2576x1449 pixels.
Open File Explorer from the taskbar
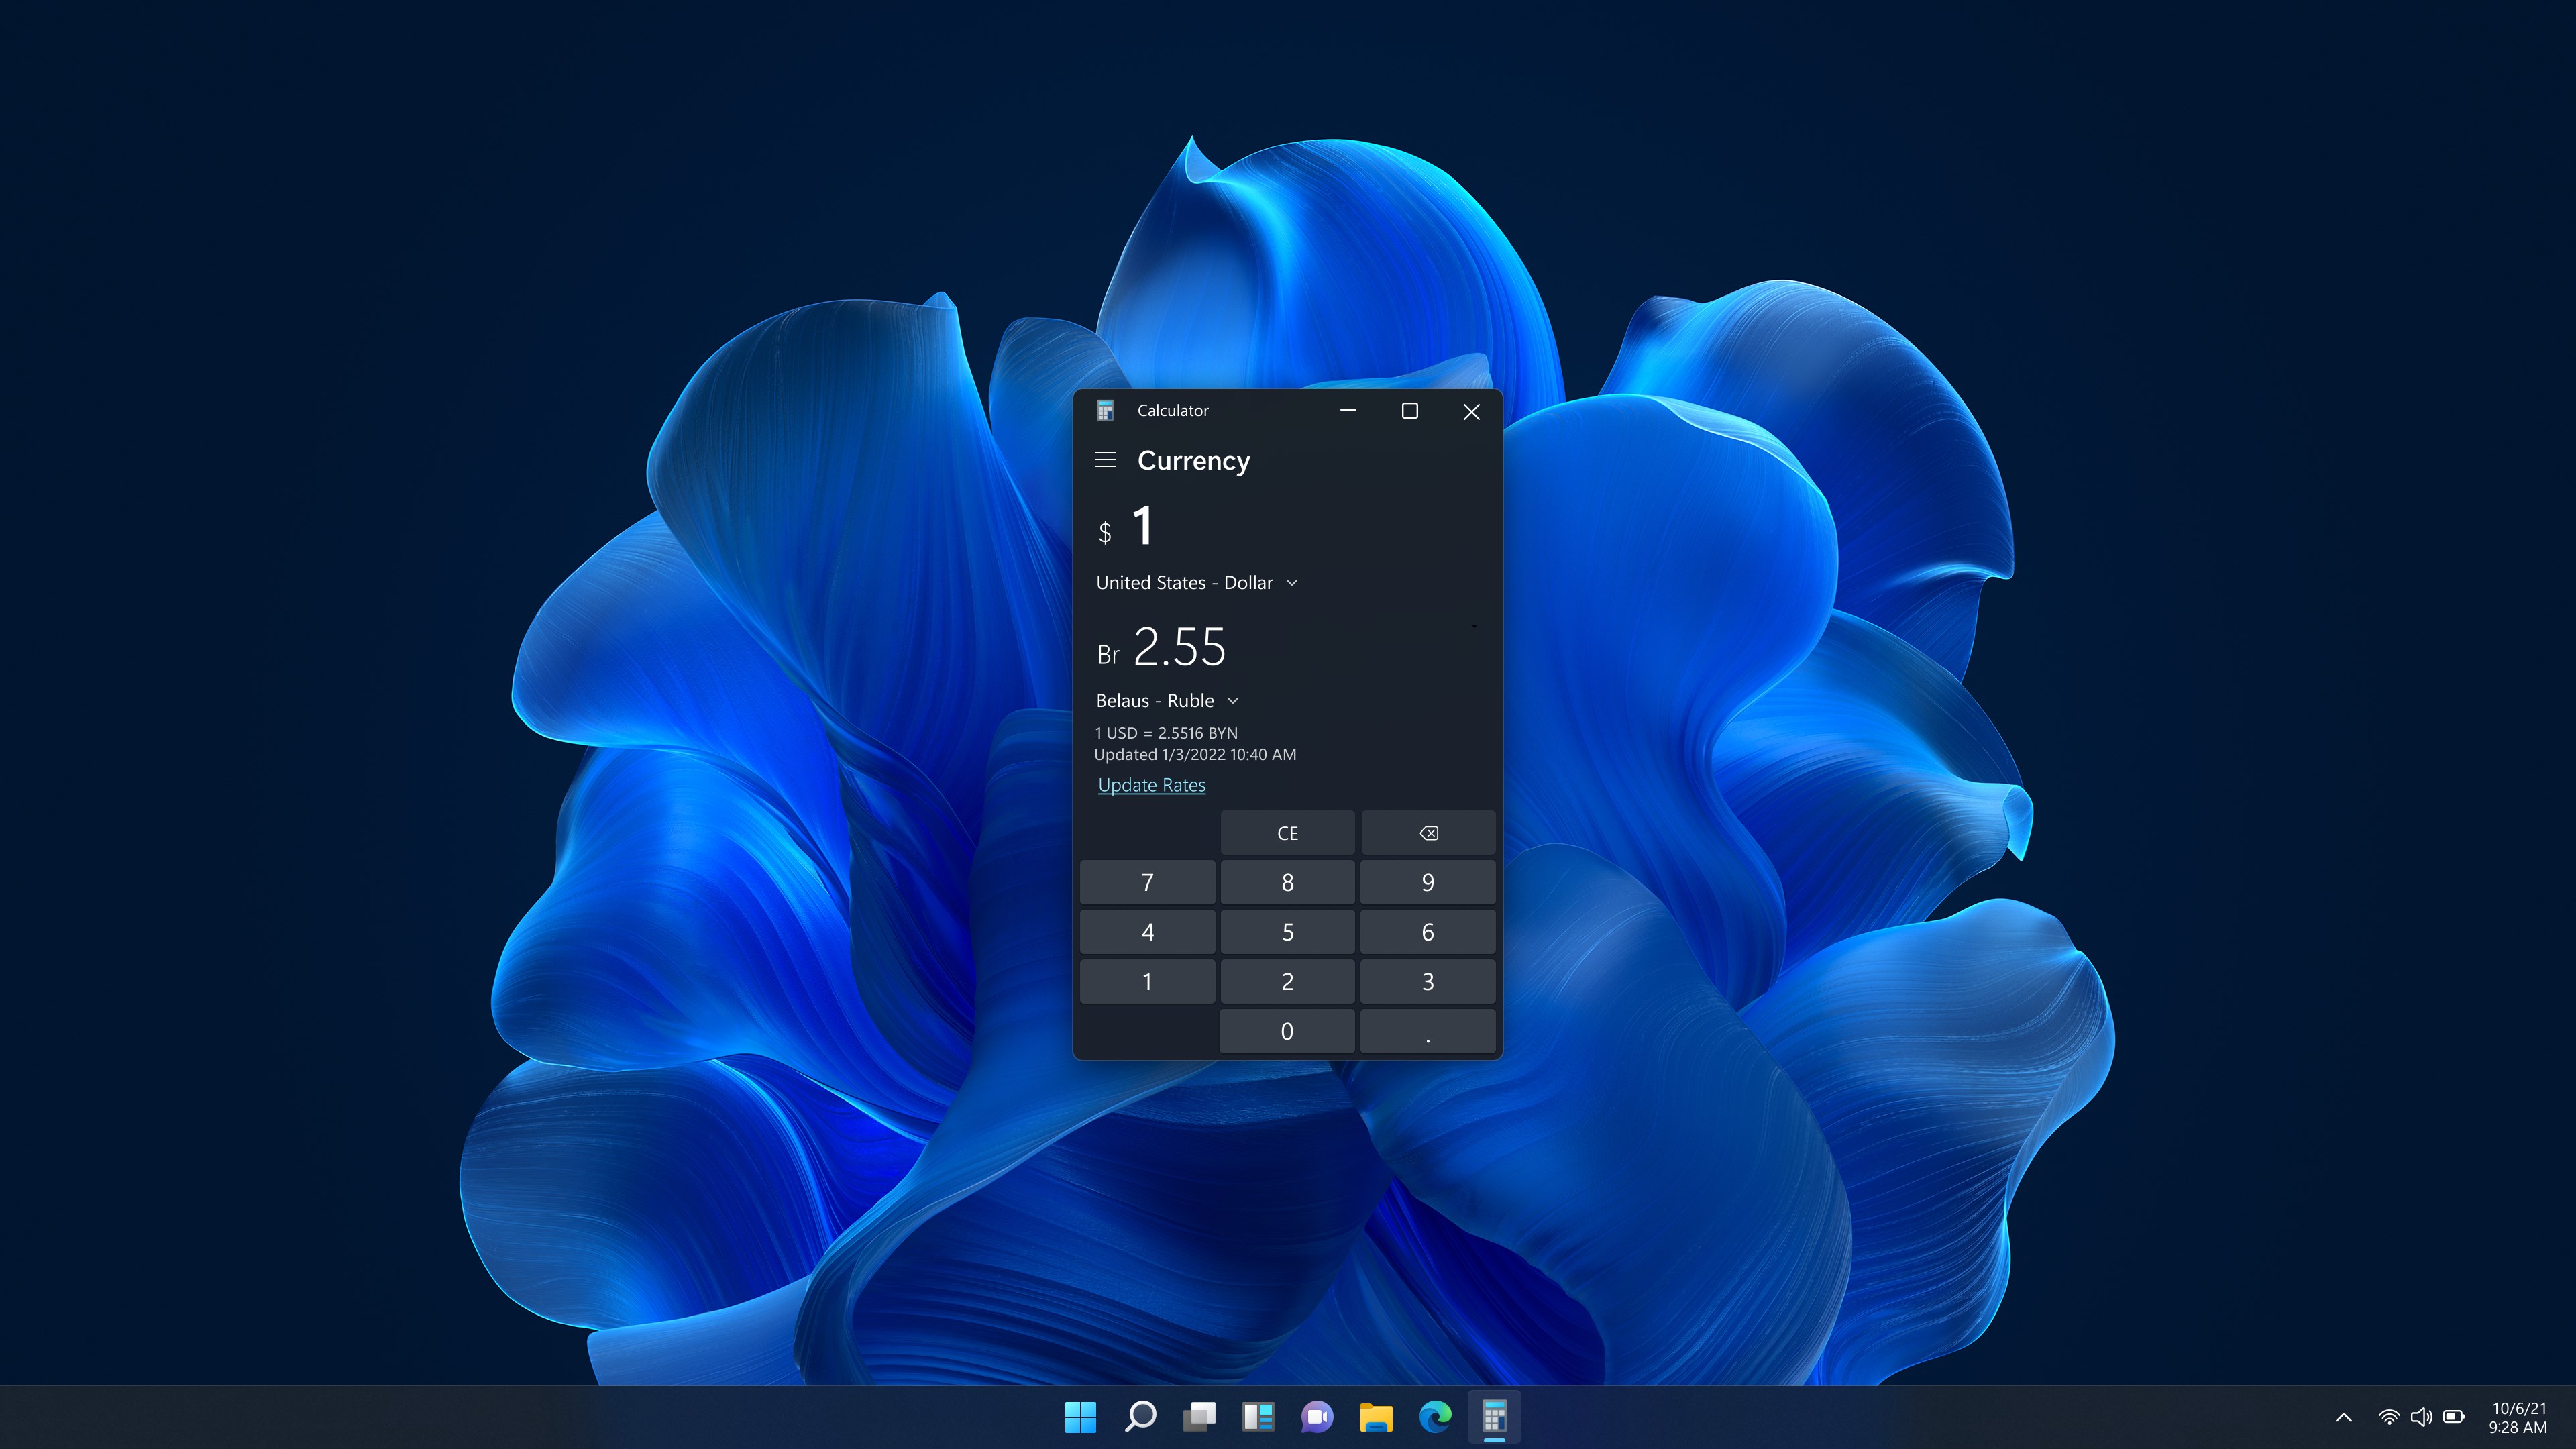(x=1377, y=1417)
